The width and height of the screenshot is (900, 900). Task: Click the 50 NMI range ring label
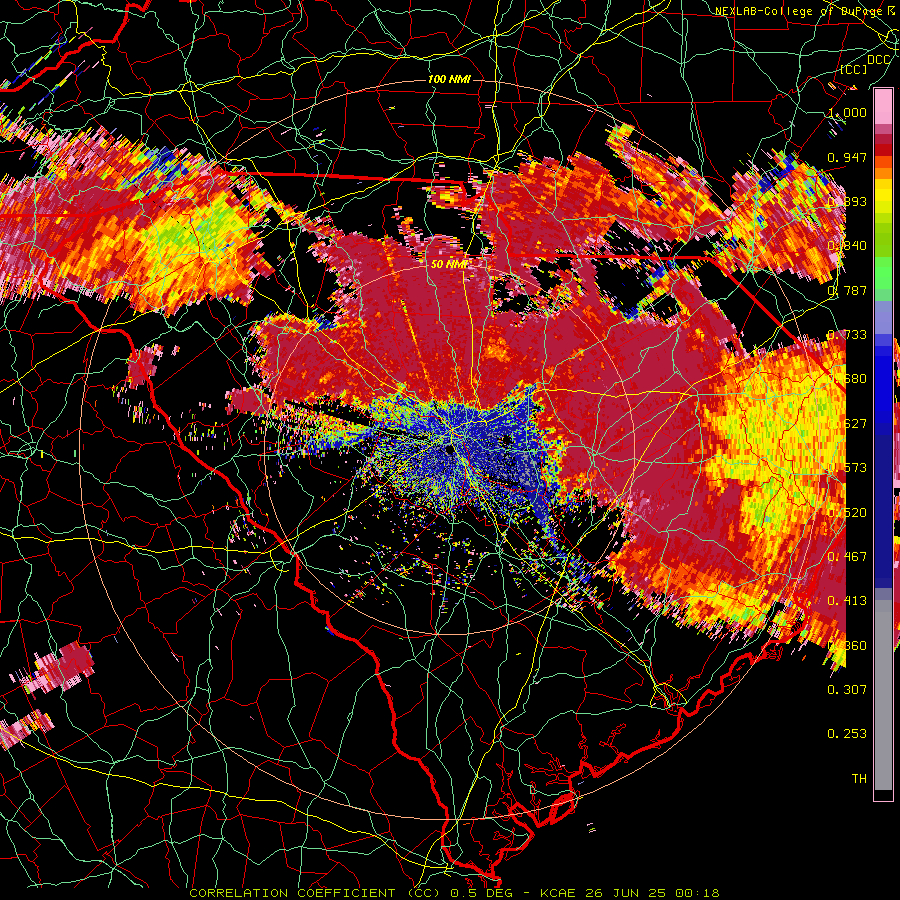[449, 265]
